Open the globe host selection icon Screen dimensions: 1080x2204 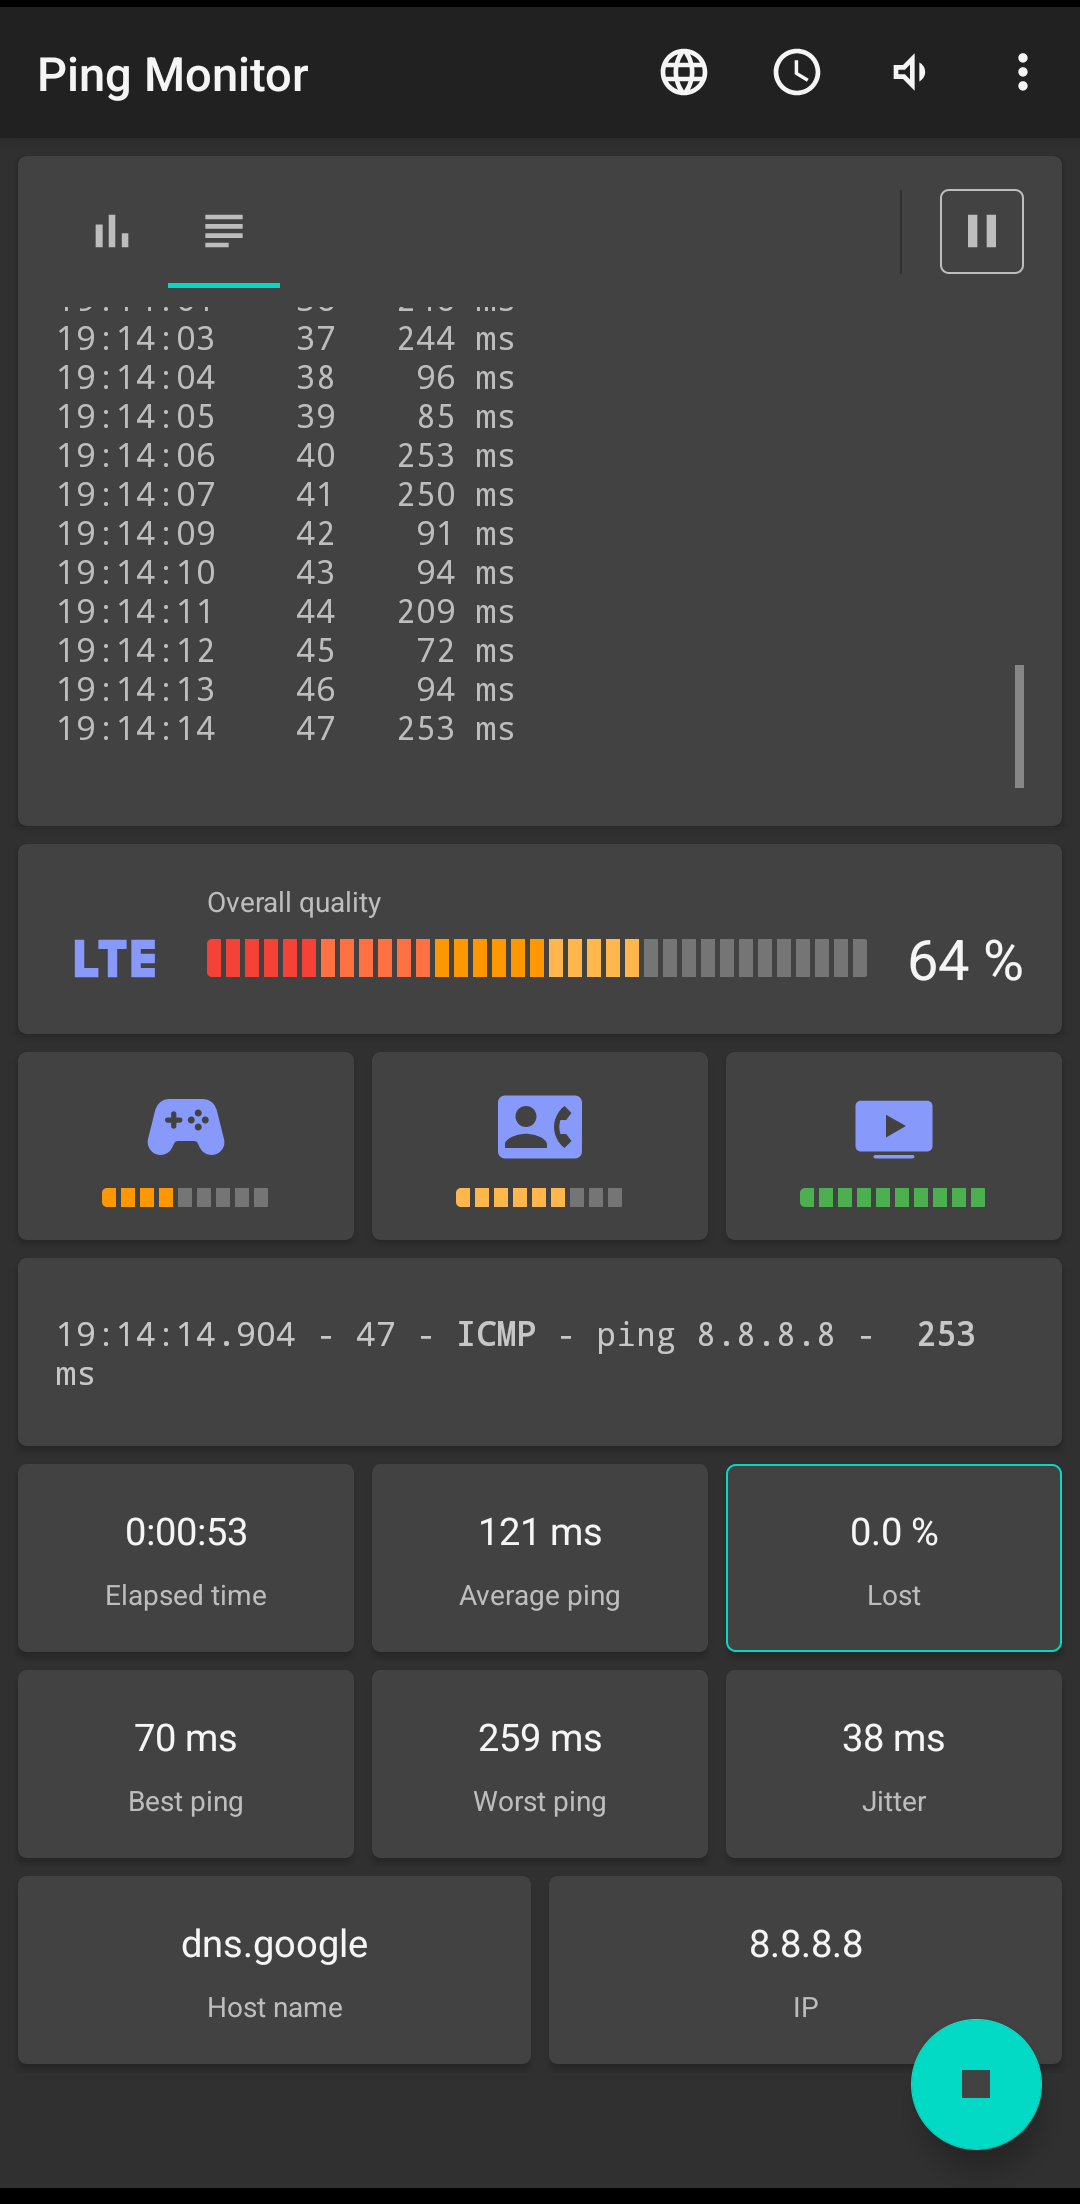pos(684,73)
